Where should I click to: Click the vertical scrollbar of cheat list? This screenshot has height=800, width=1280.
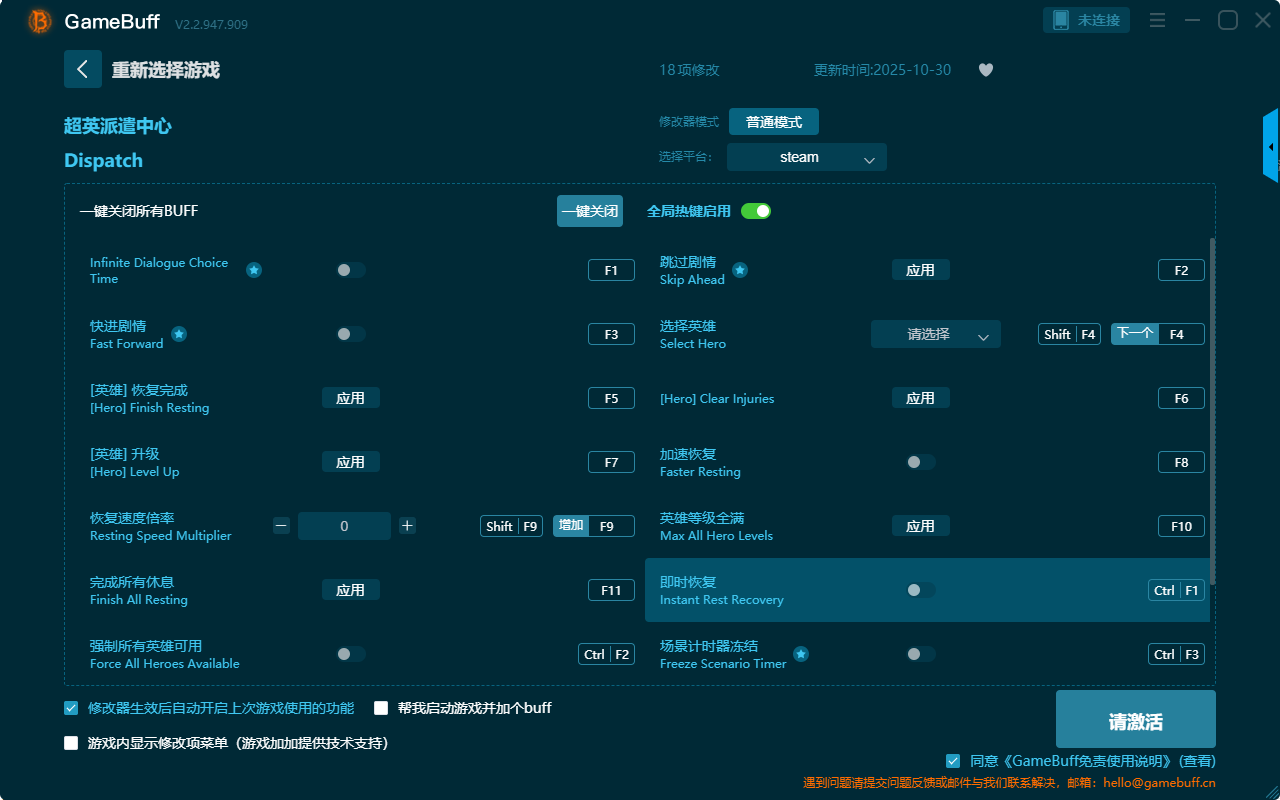tap(1212, 410)
